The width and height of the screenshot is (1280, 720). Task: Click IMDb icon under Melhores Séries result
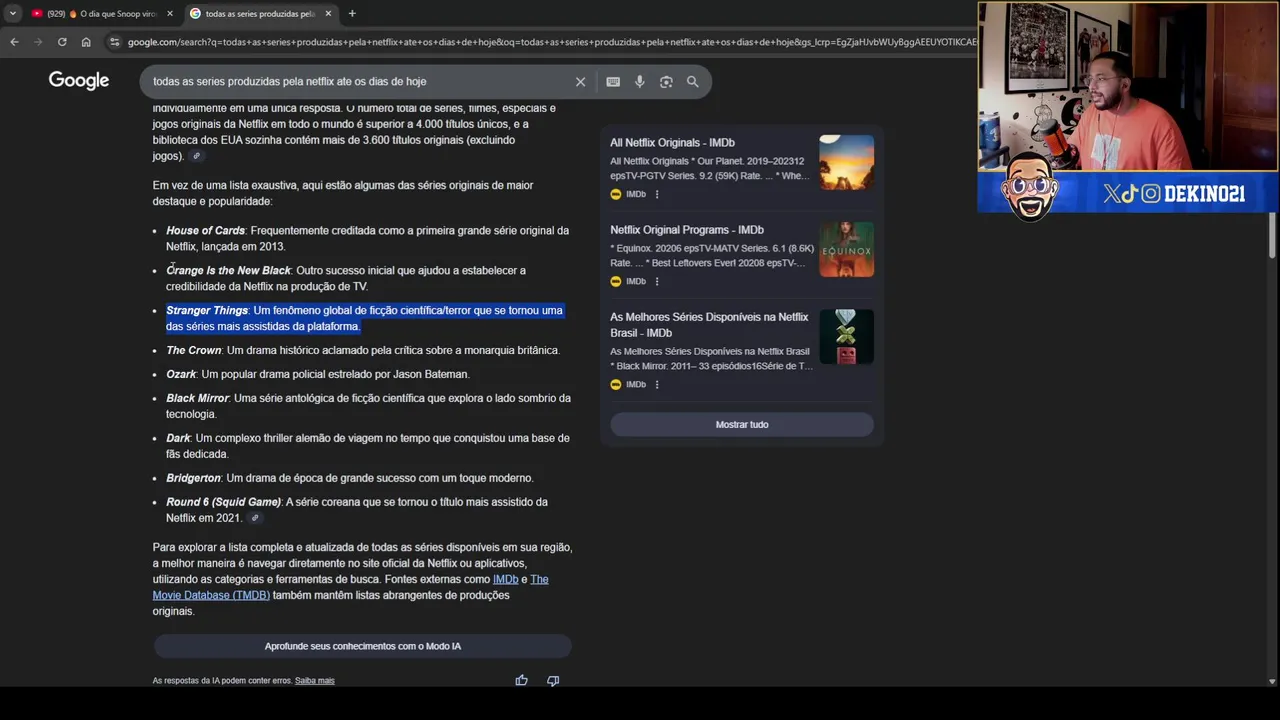pos(616,384)
